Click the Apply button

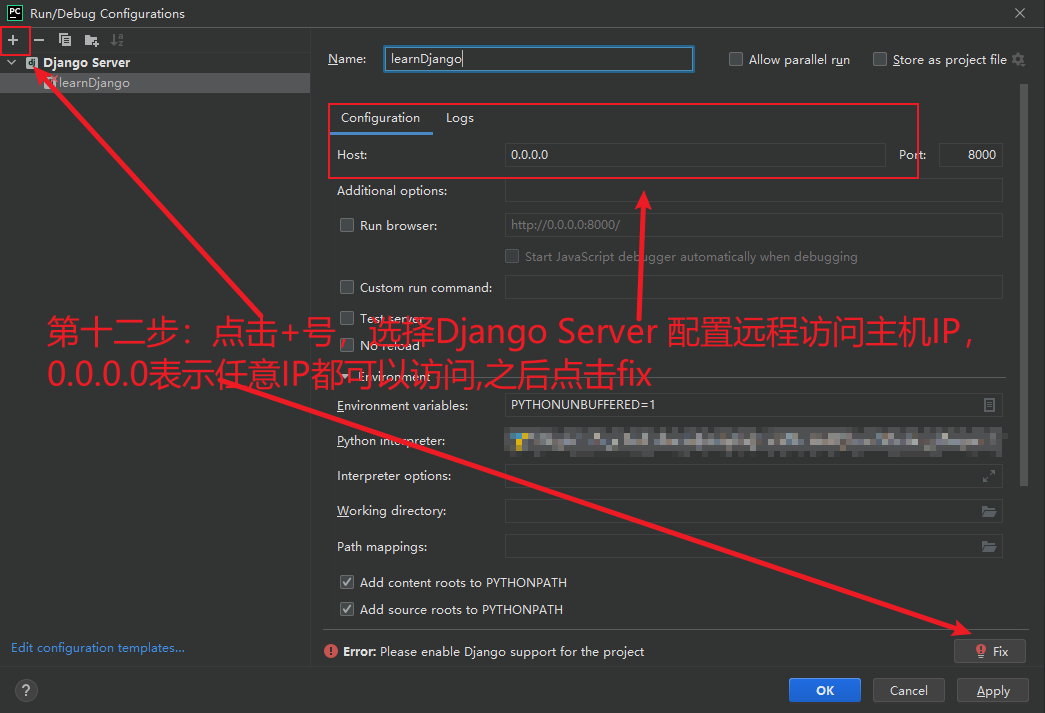click(992, 690)
